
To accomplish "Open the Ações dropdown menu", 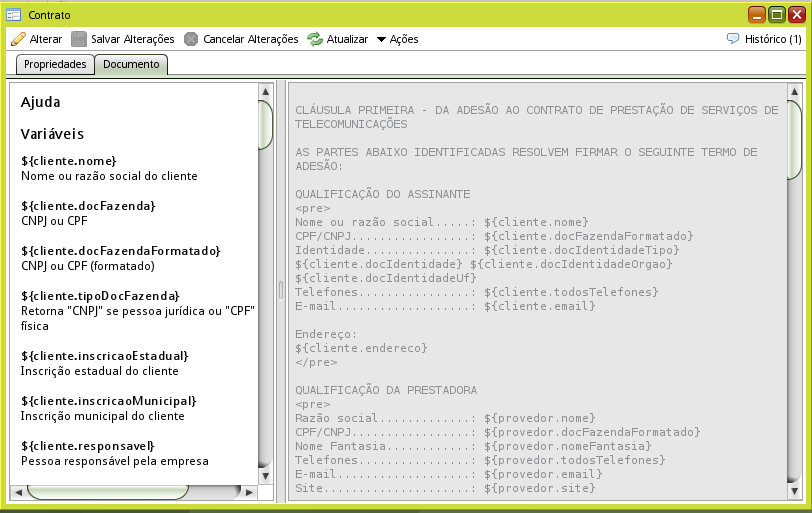I will [x=397, y=39].
